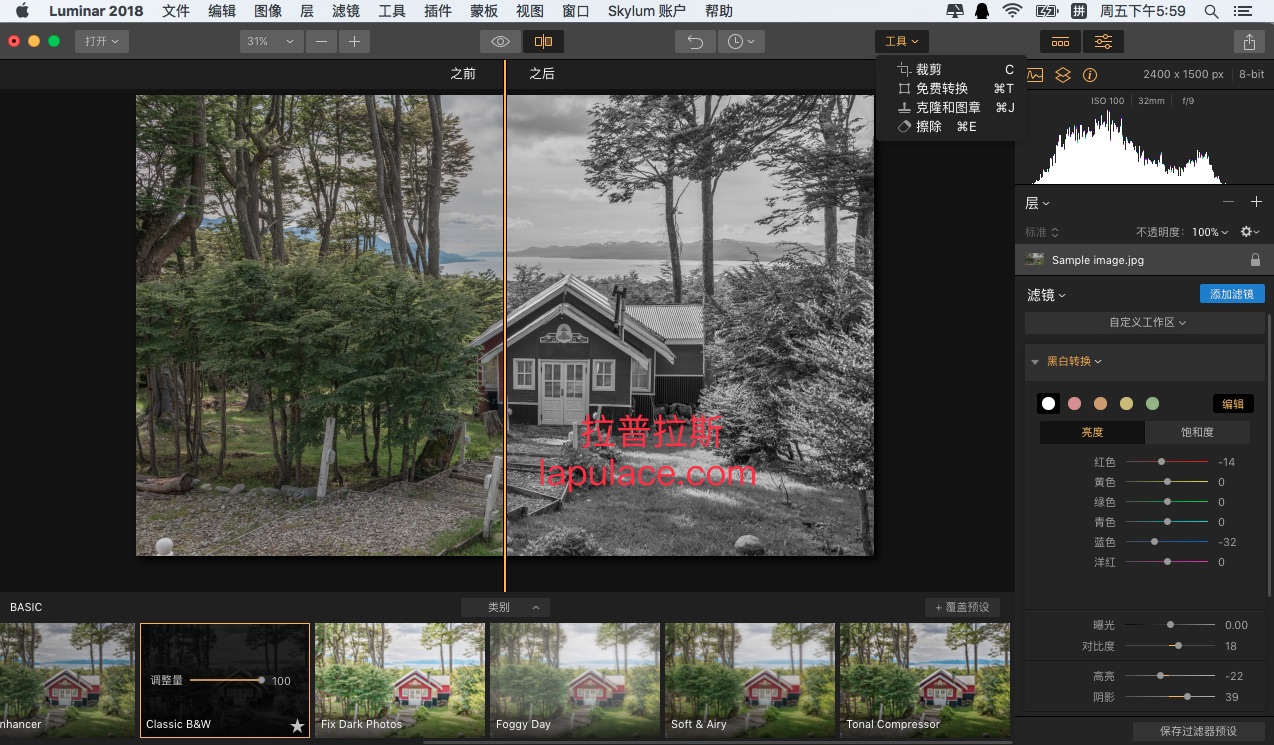
Task: Show the histogram panel icon
Action: coord(1035,75)
